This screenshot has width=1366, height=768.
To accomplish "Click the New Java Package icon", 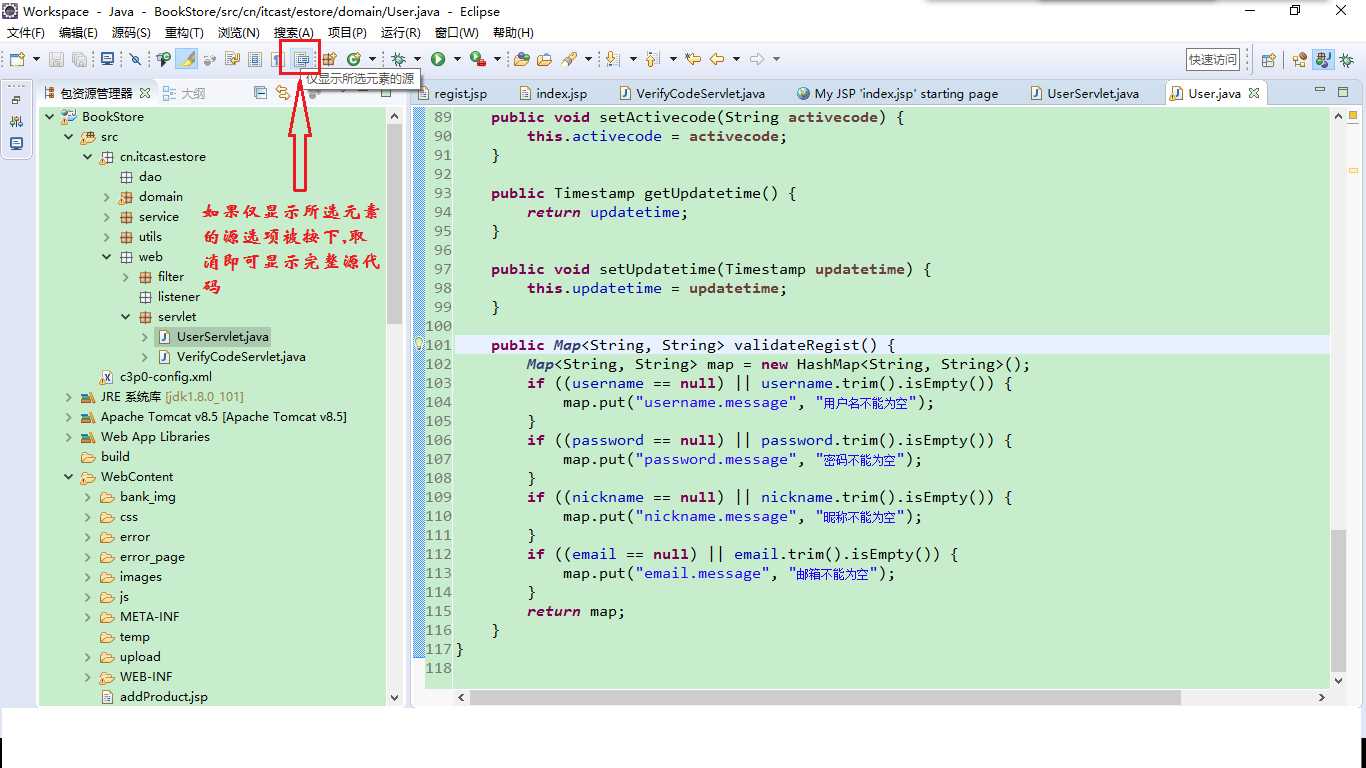I will click(x=328, y=59).
